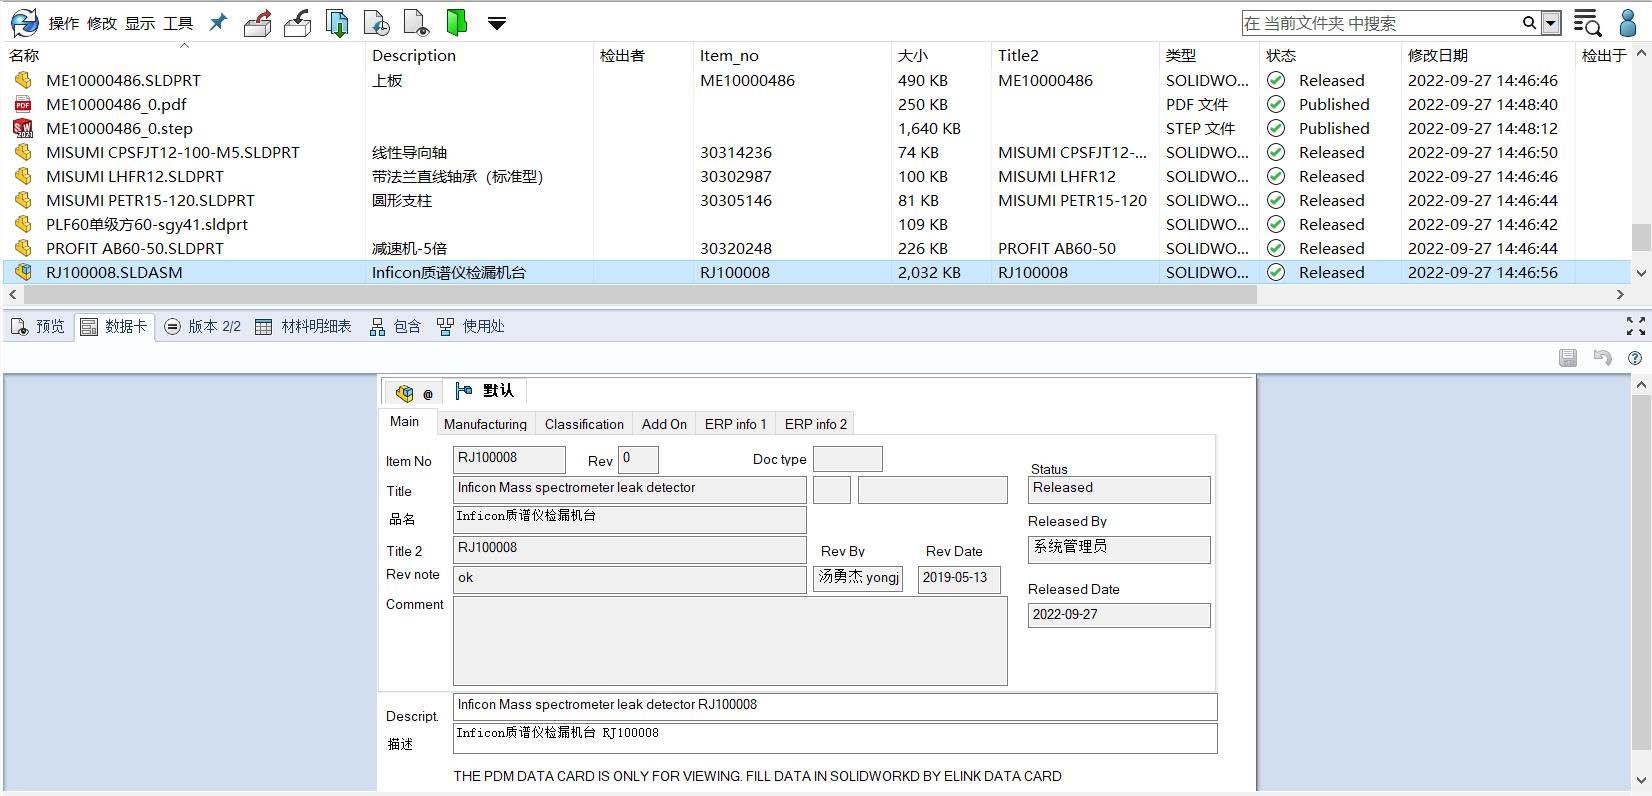The height and width of the screenshot is (796, 1652).
Task: Pin the toolbar with the blue pushpin icon
Action: click(x=218, y=22)
